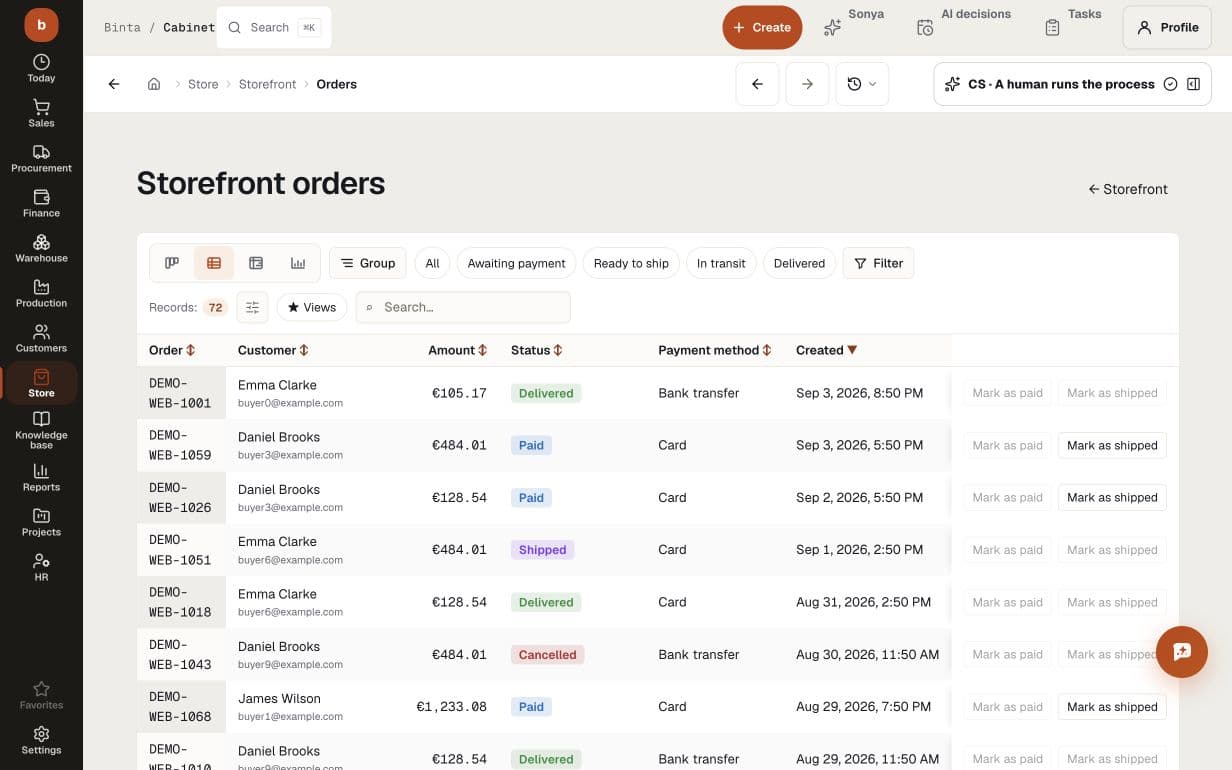Go to Procurement in sidebar

(41, 158)
